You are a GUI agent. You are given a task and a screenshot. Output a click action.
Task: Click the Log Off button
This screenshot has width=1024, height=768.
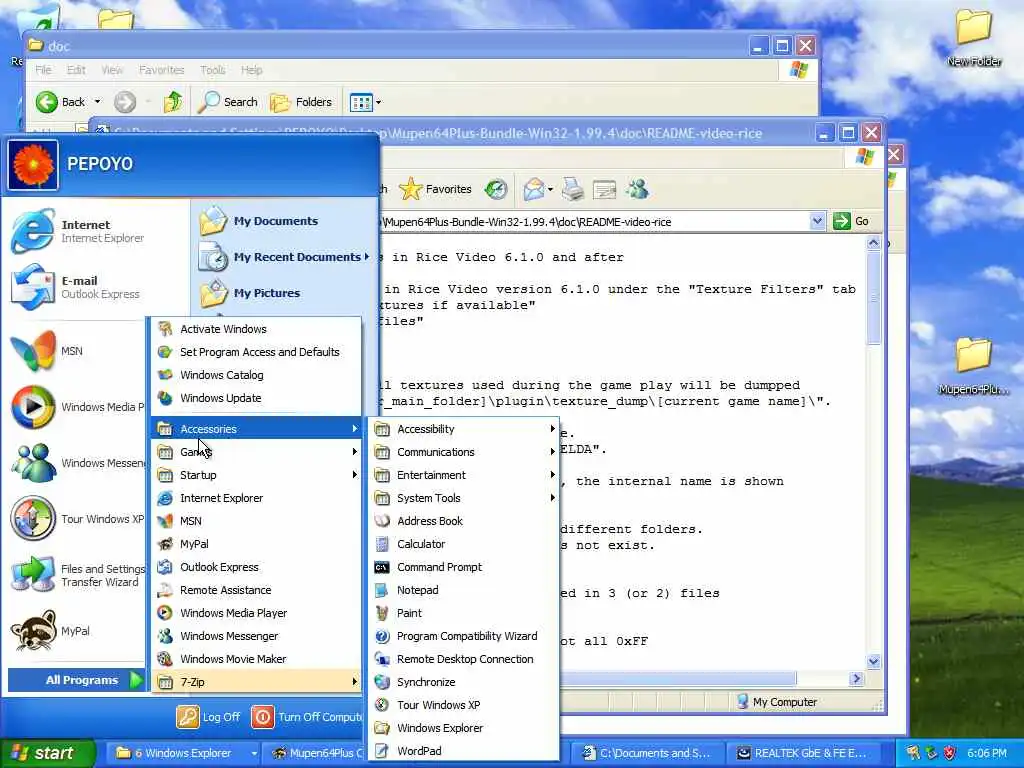point(208,716)
